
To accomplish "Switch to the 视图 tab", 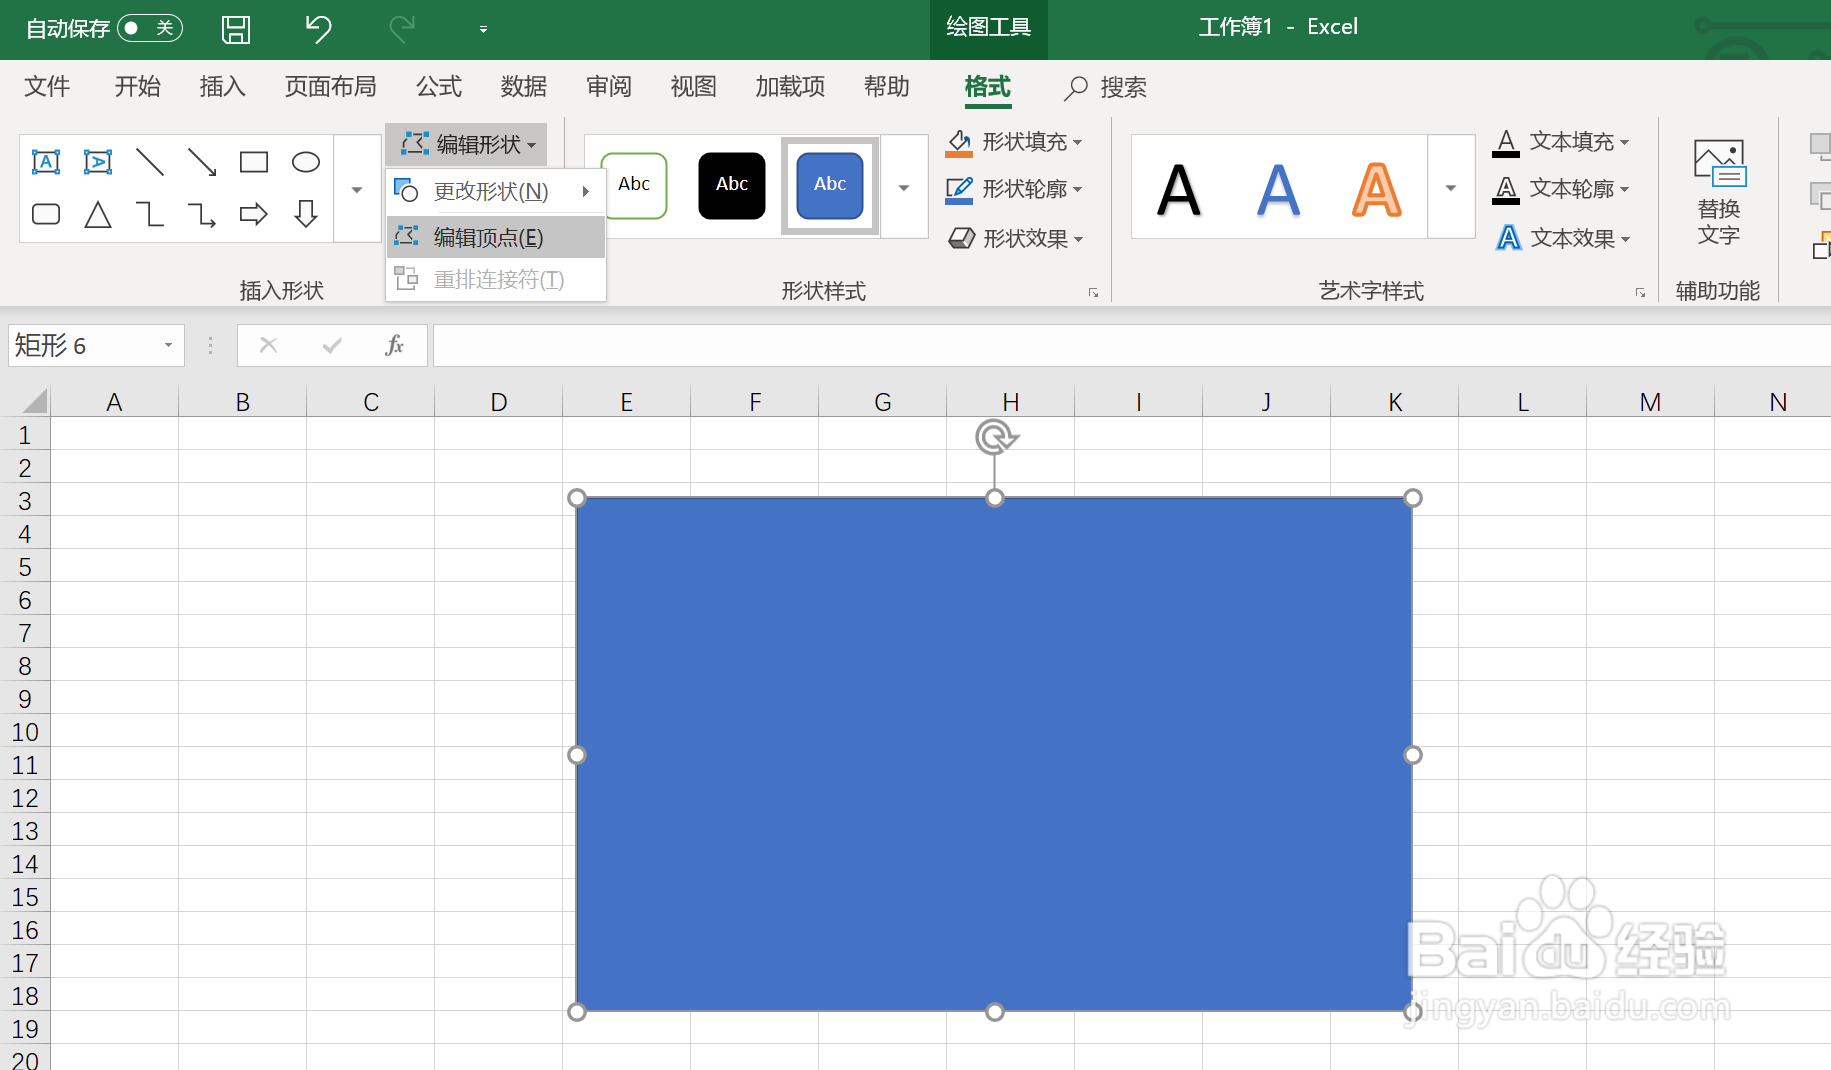I will click(693, 87).
